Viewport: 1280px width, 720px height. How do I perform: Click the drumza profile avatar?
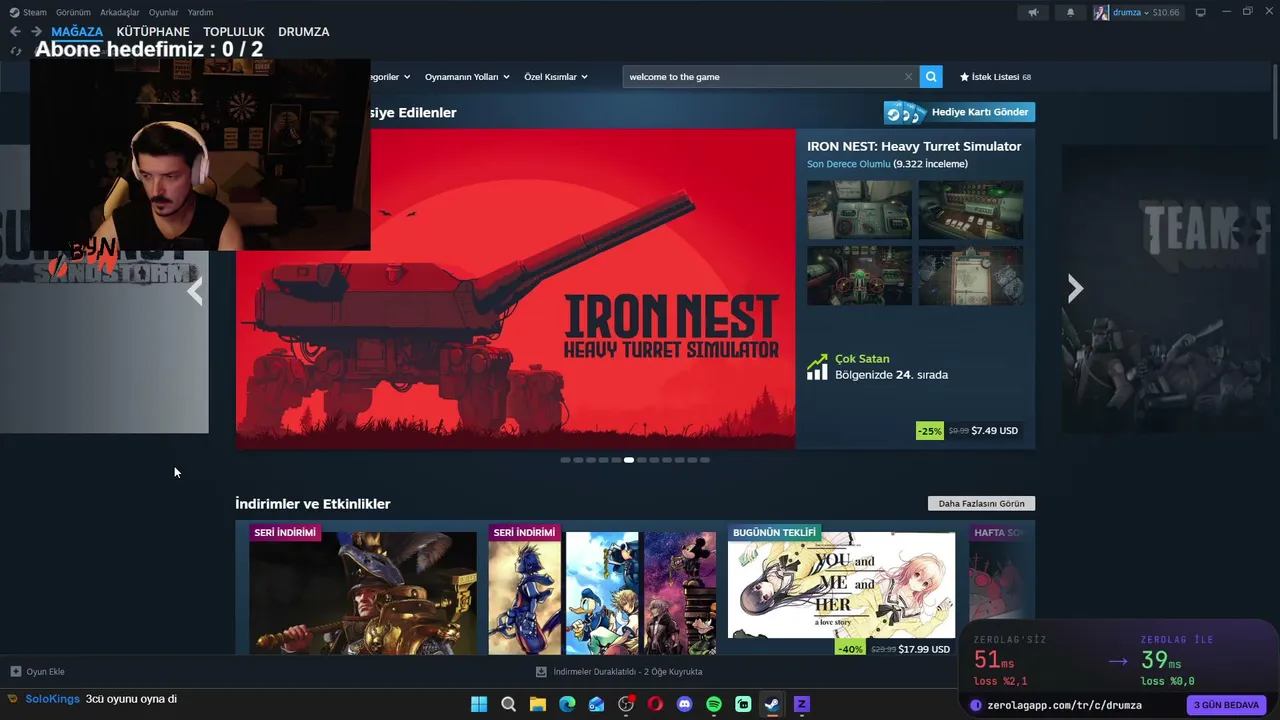[1101, 12]
